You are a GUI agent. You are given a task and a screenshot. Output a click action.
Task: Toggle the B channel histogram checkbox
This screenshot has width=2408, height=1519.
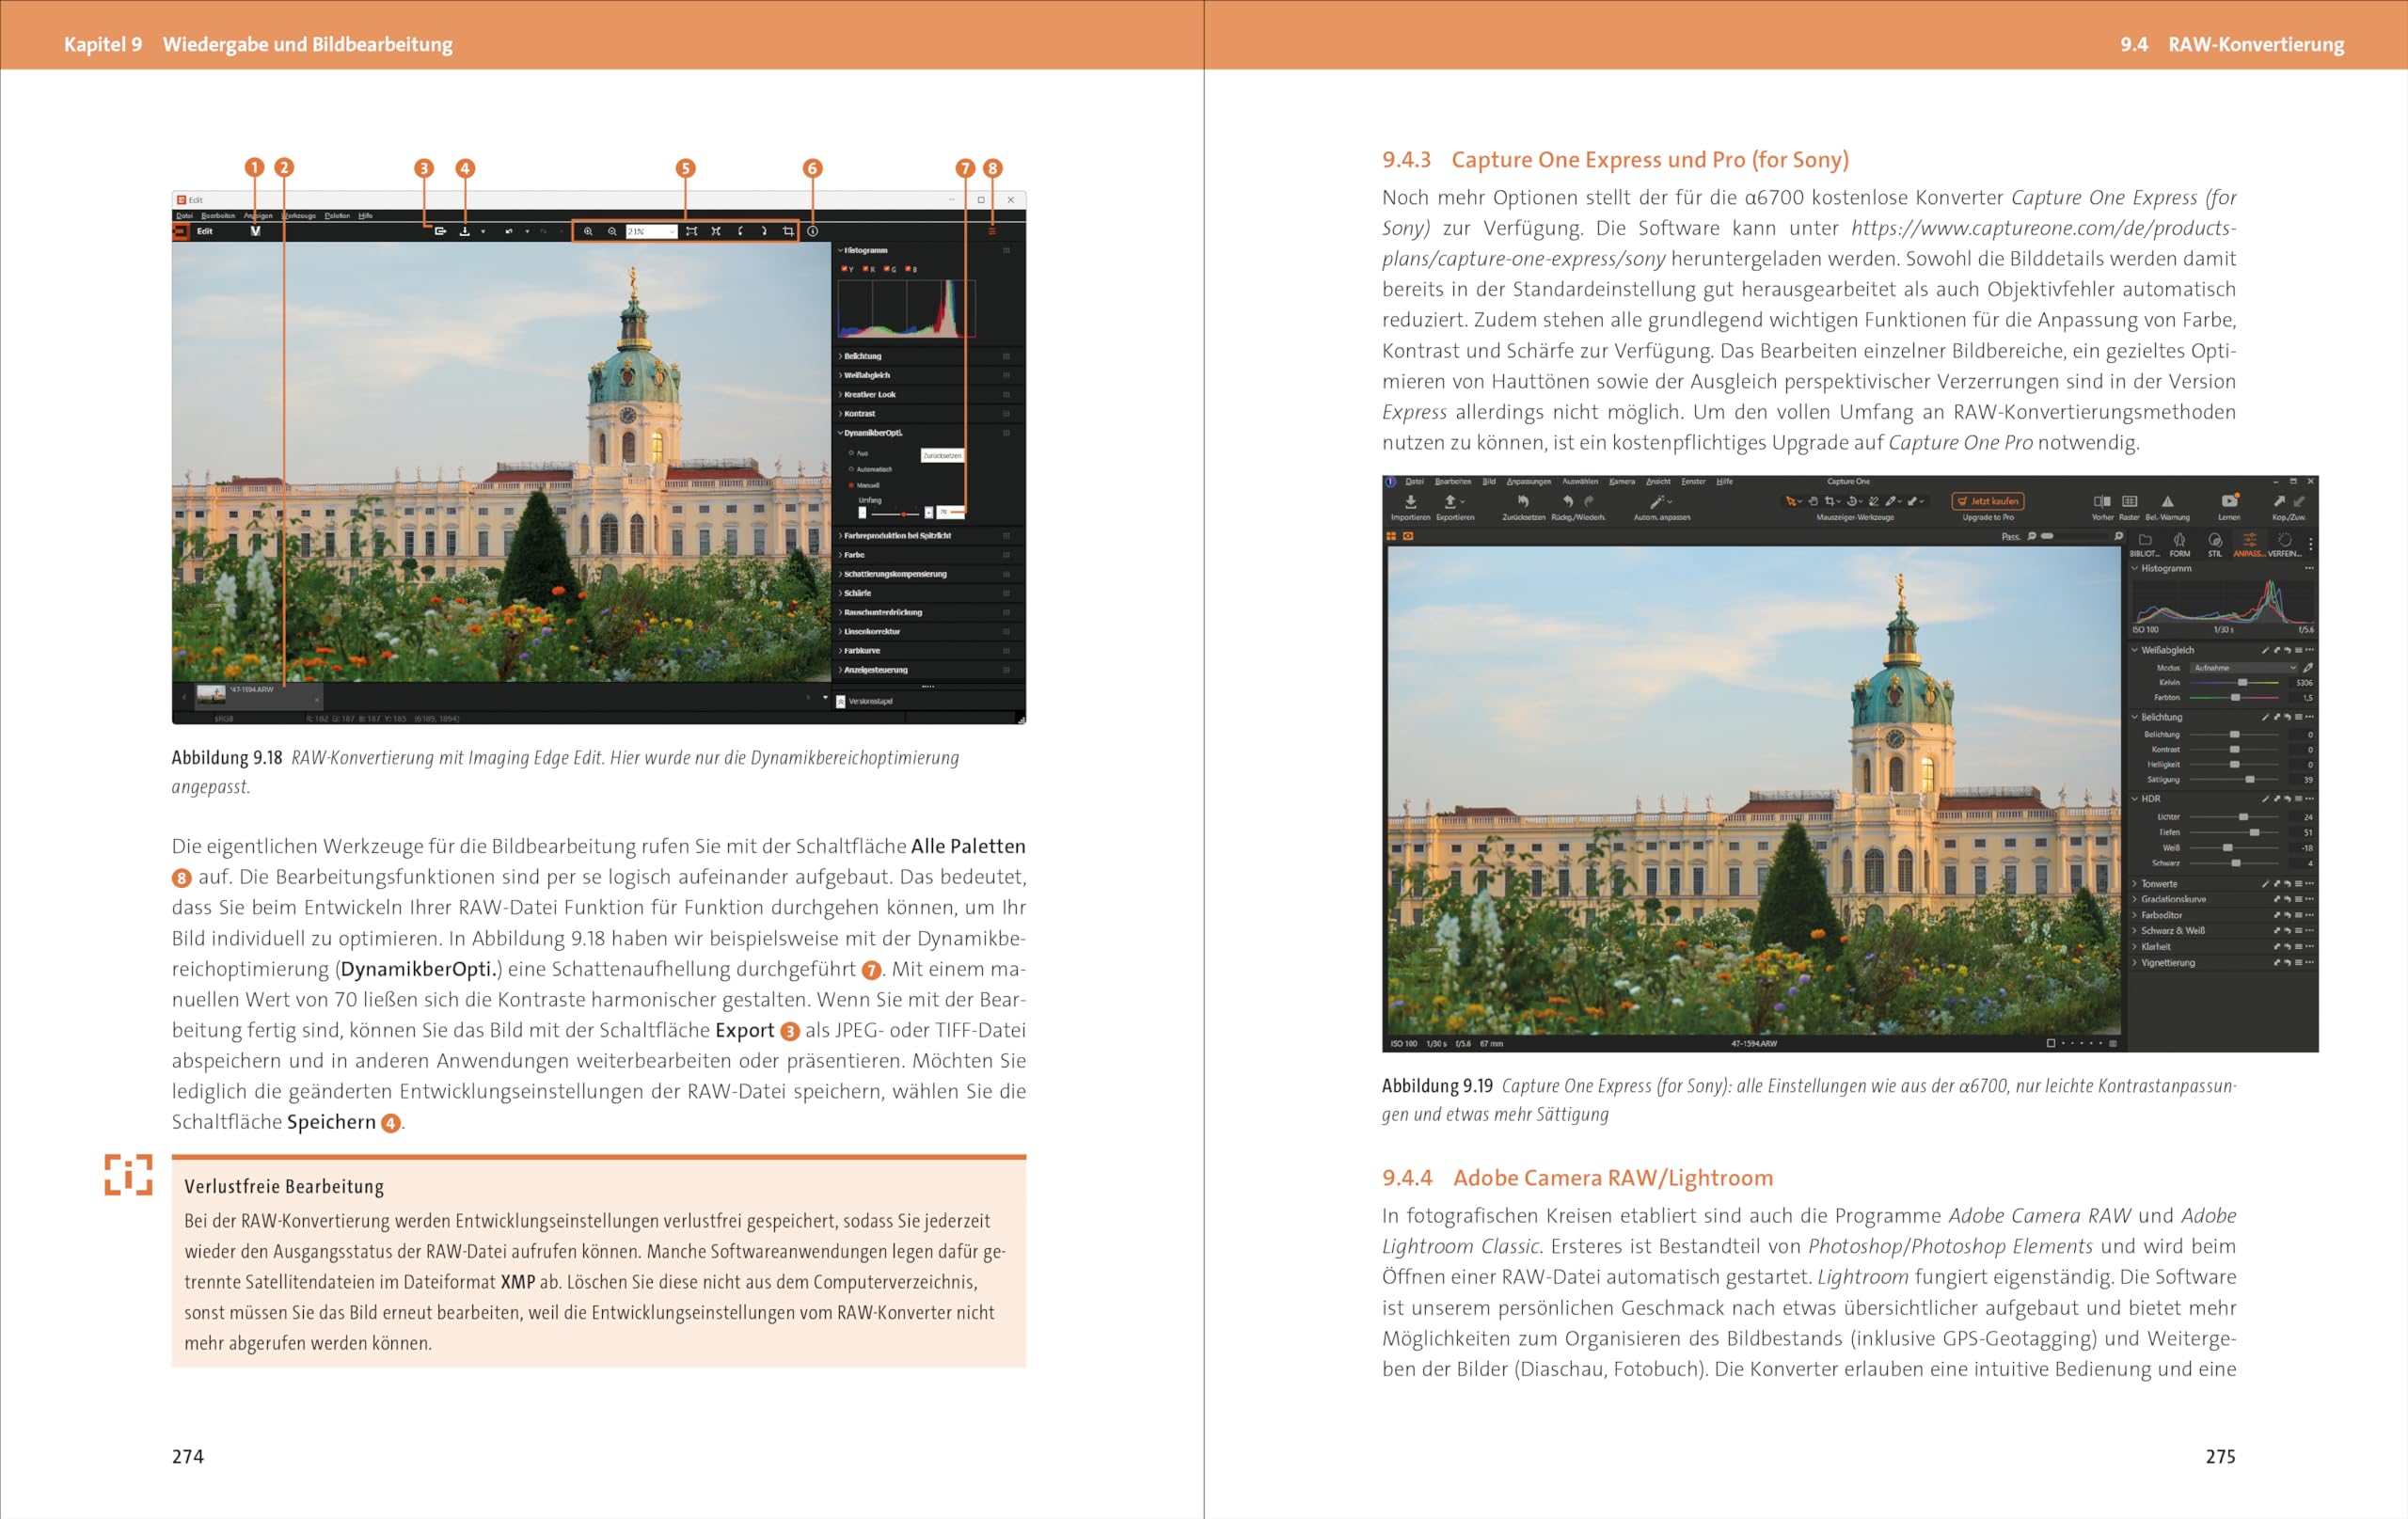907,269
